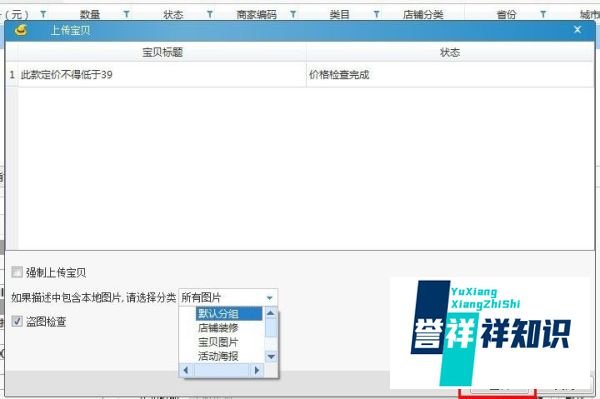Click the 数量 column header in background table
This screenshot has width=600, height=399.
(x=90, y=15)
